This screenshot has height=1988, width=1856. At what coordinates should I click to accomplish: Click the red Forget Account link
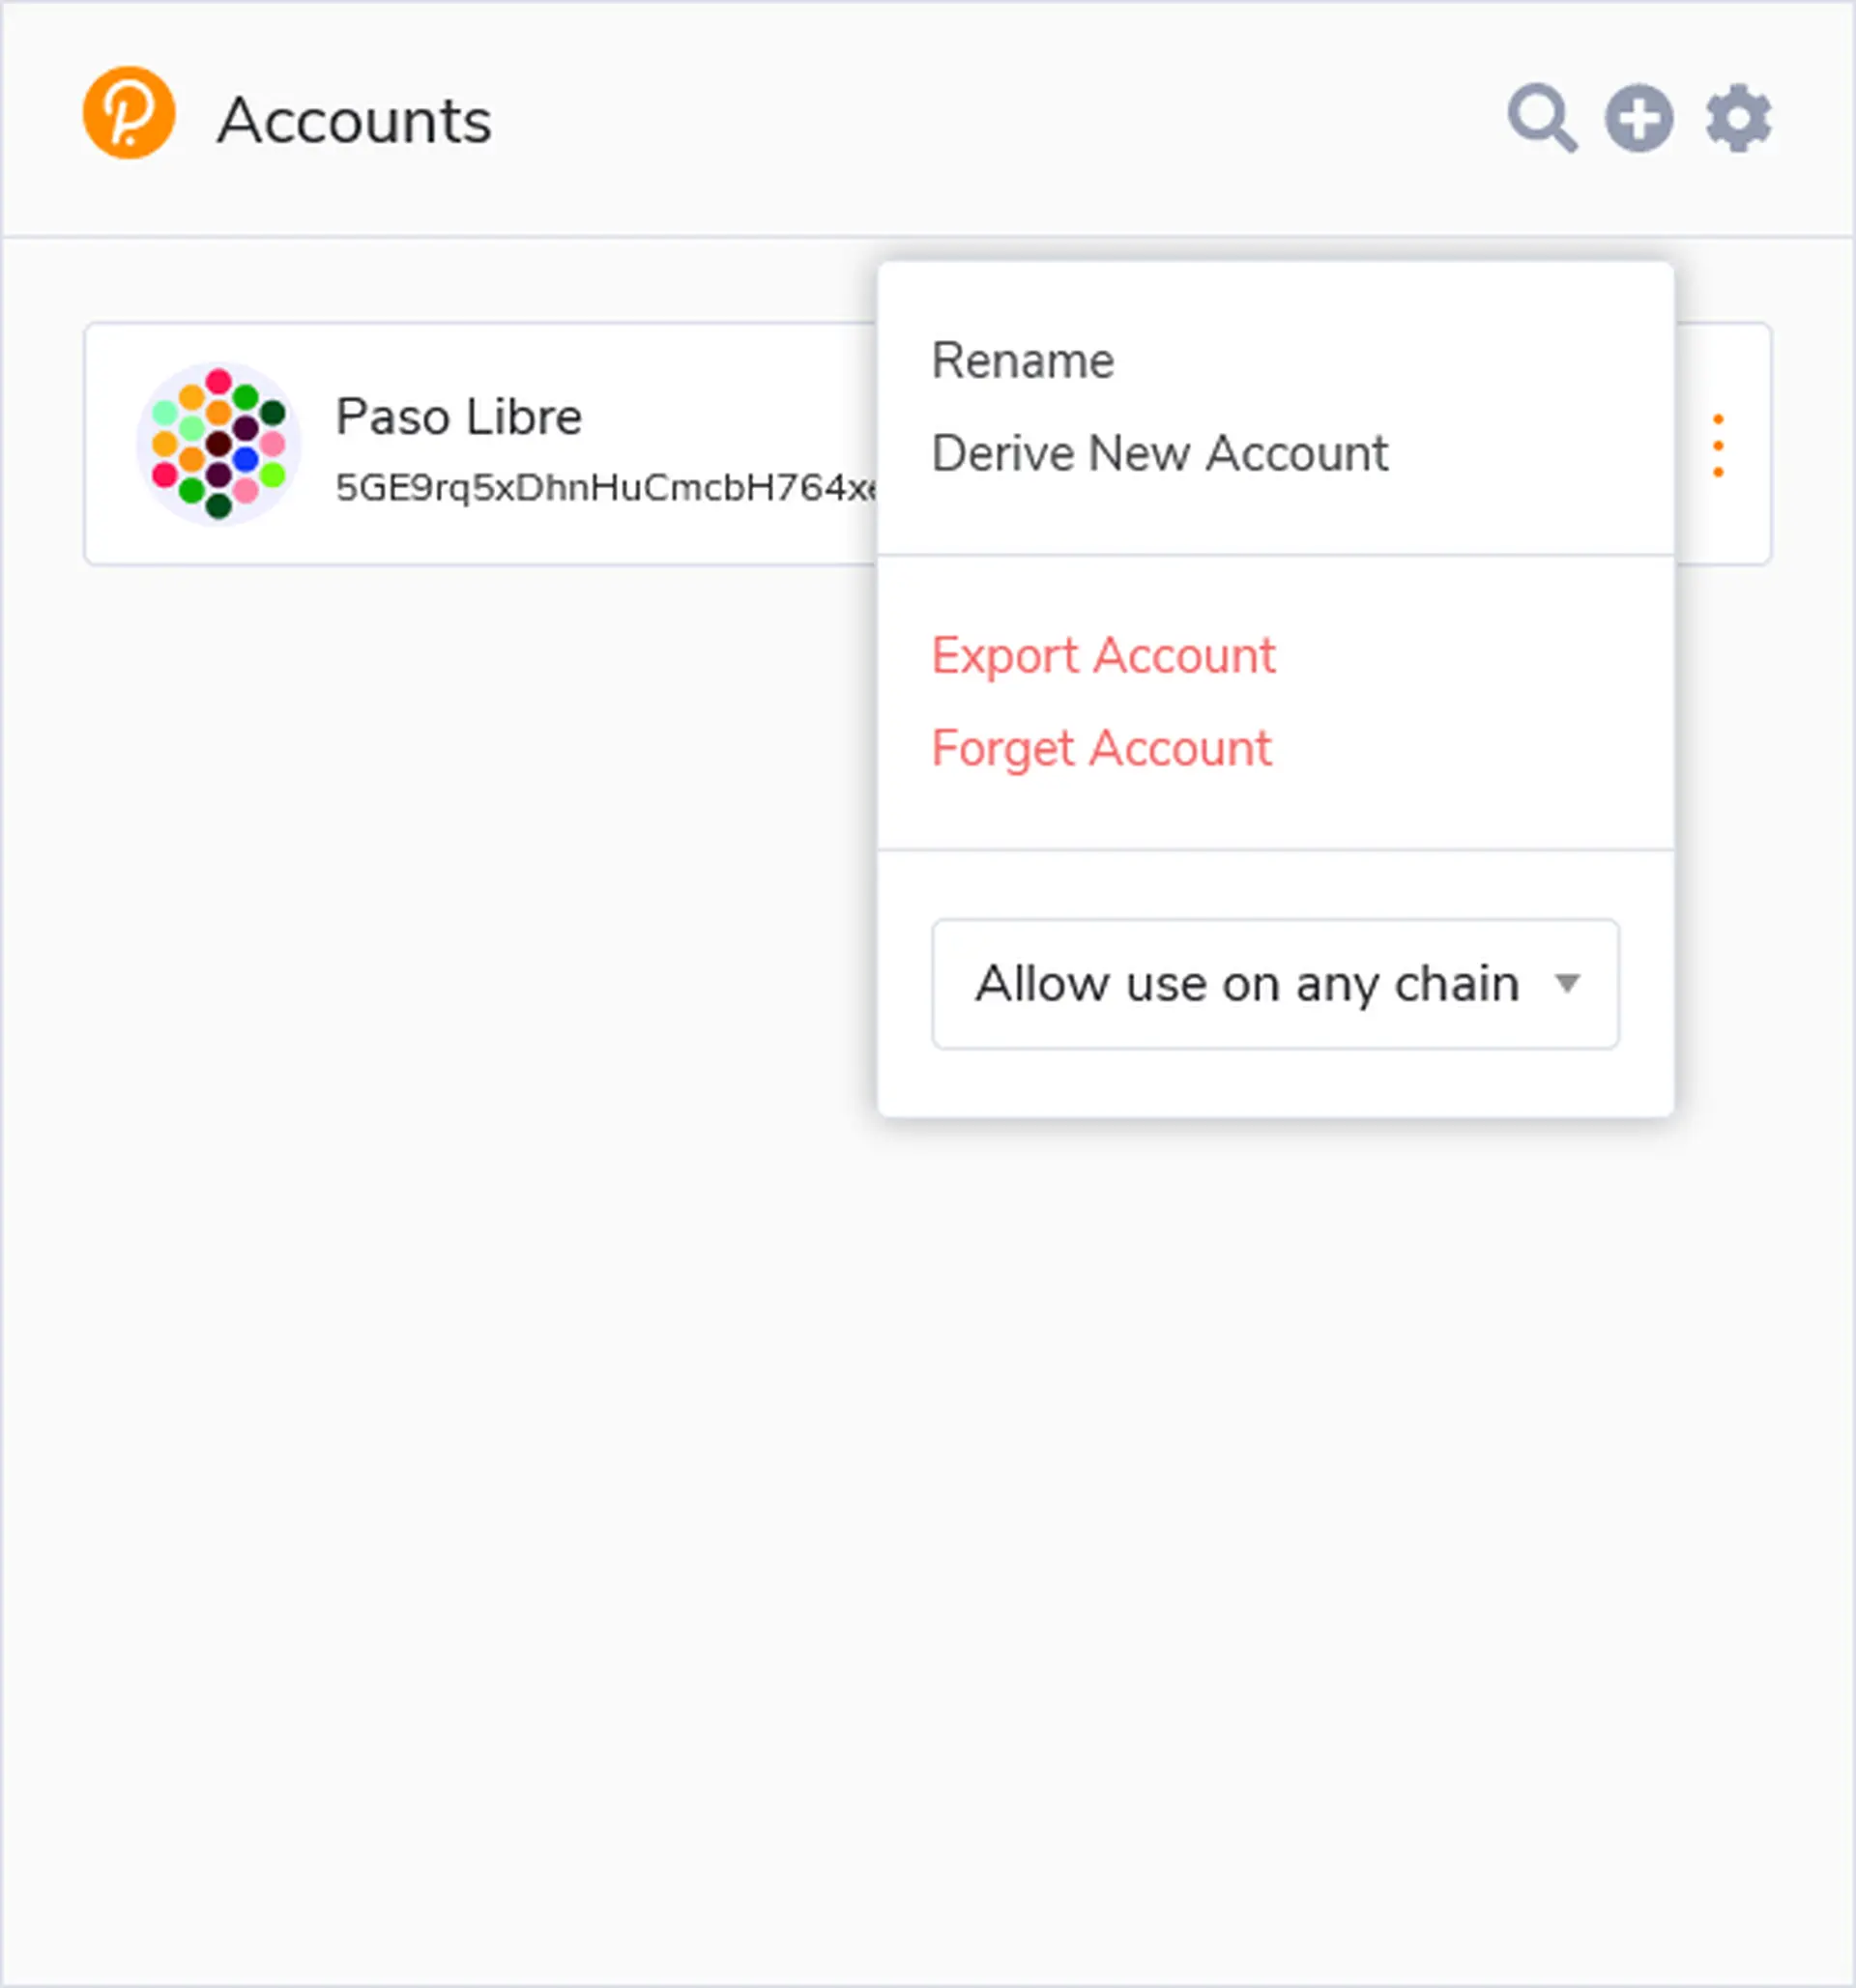(1101, 749)
